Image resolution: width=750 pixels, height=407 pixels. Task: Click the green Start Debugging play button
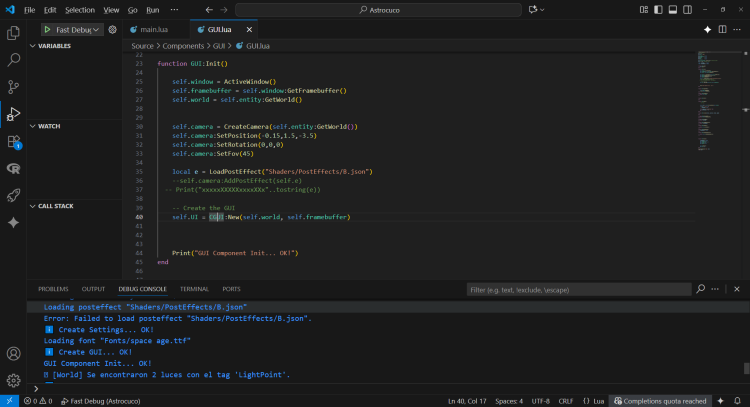click(x=46, y=30)
